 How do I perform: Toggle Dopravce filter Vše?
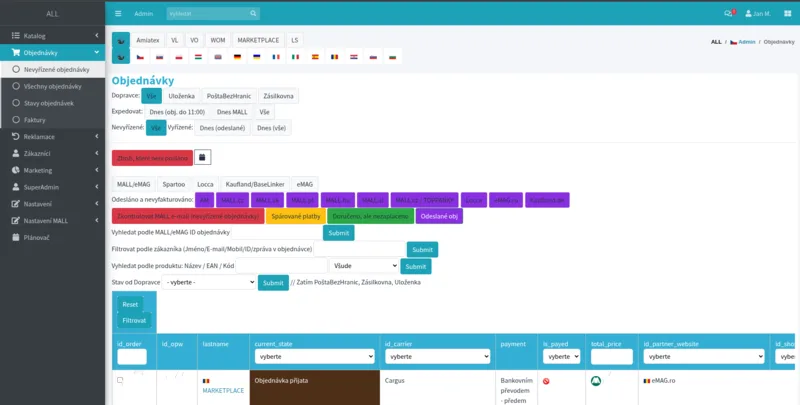pyautogui.click(x=152, y=96)
